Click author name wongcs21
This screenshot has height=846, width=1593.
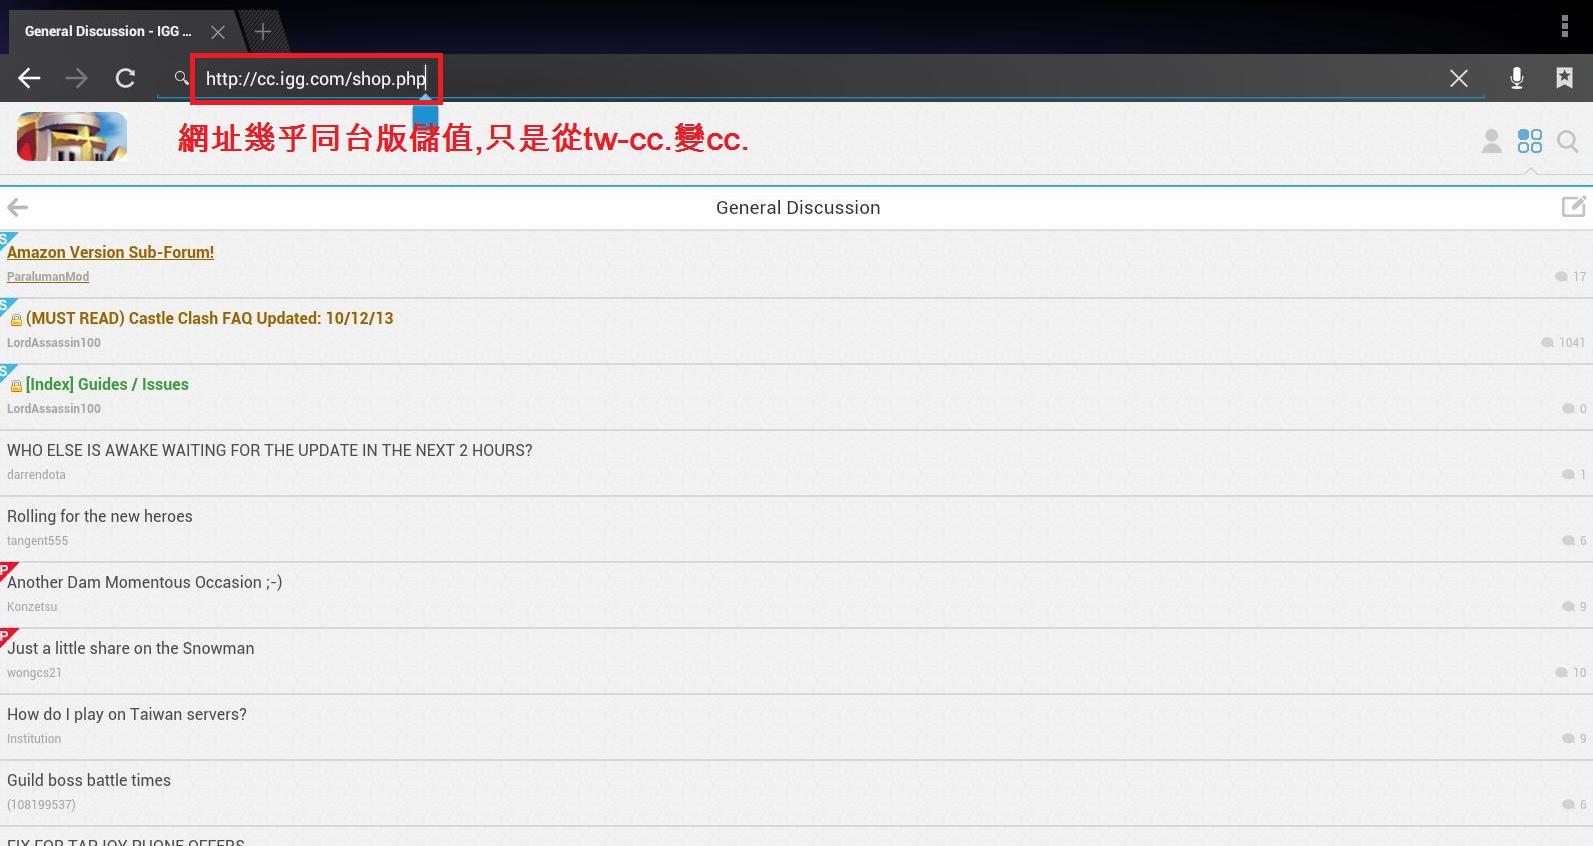tap(34, 673)
